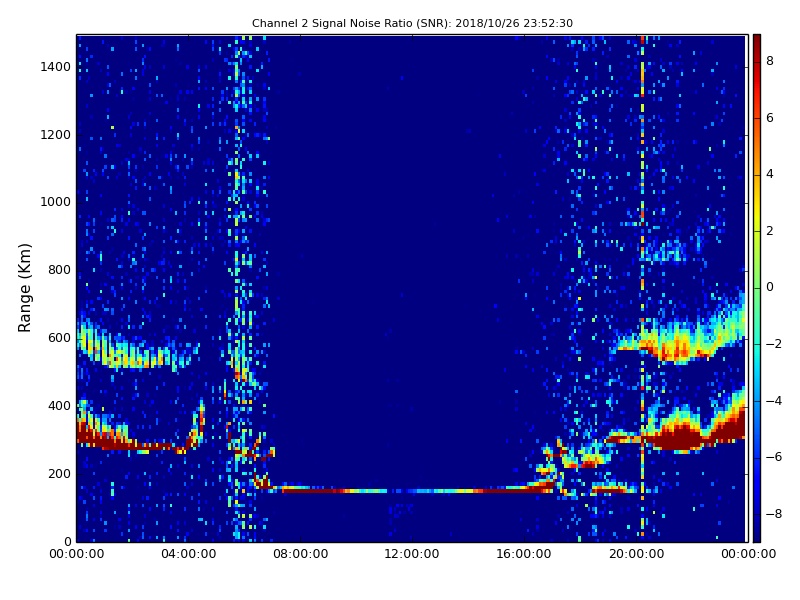
Task: Click the dark blue bottom of the colorbar
Action: [757, 531]
